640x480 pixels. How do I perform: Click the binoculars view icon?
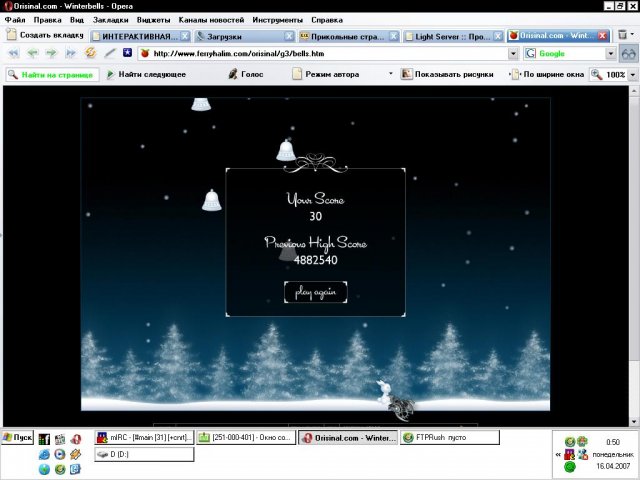coord(629,53)
